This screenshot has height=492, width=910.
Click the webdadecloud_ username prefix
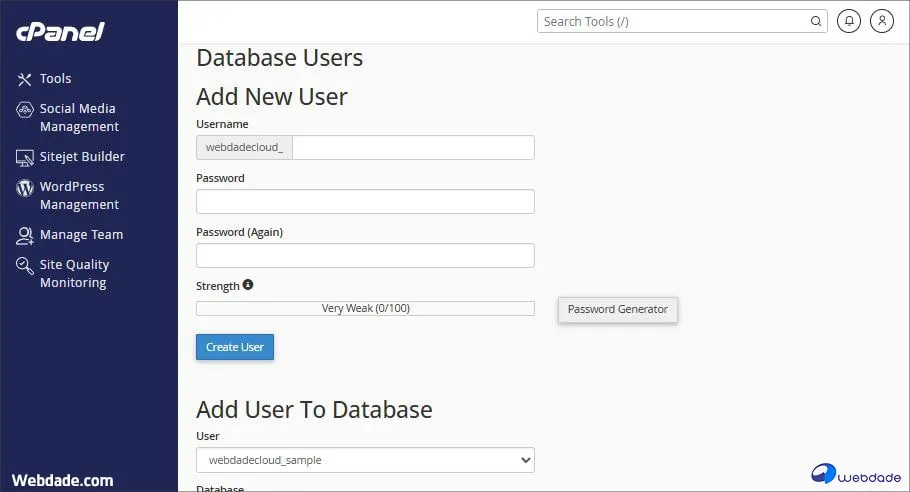pos(244,147)
